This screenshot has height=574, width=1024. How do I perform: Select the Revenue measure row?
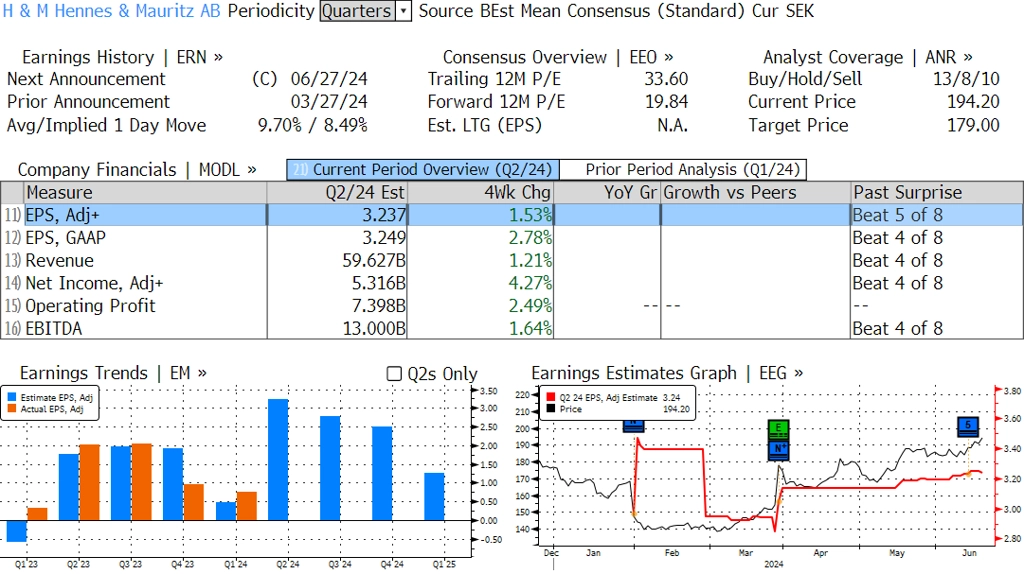tap(511, 261)
